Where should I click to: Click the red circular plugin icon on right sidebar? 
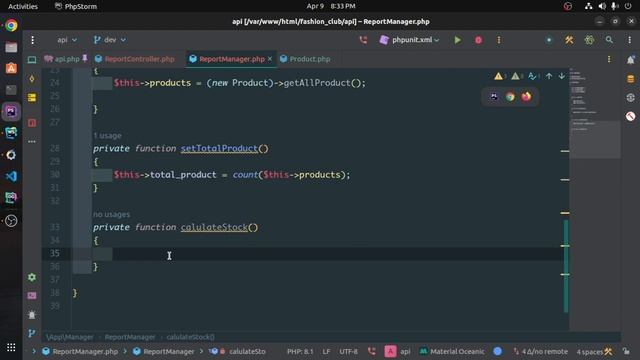(x=631, y=116)
